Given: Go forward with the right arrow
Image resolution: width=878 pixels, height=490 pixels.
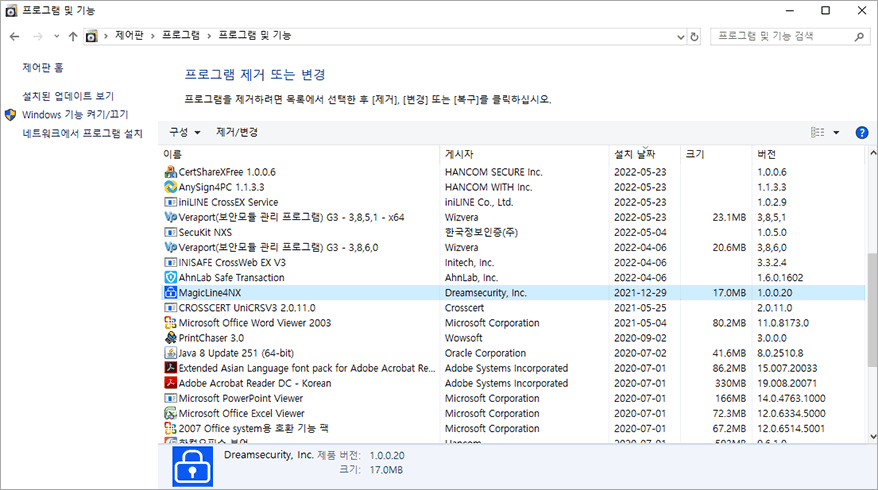Looking at the screenshot, I should click(x=38, y=37).
